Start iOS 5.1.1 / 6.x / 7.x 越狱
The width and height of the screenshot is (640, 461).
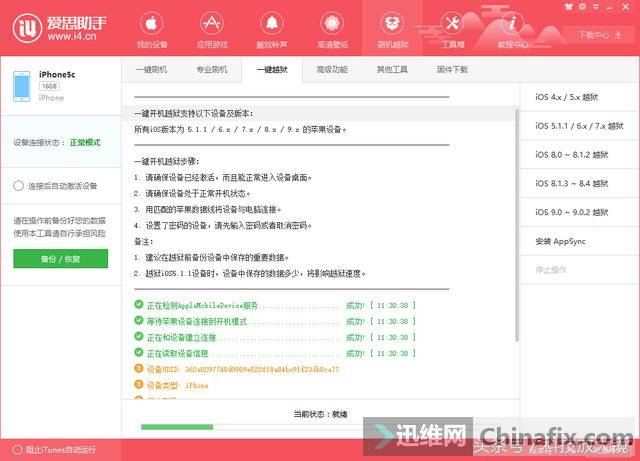580,126
